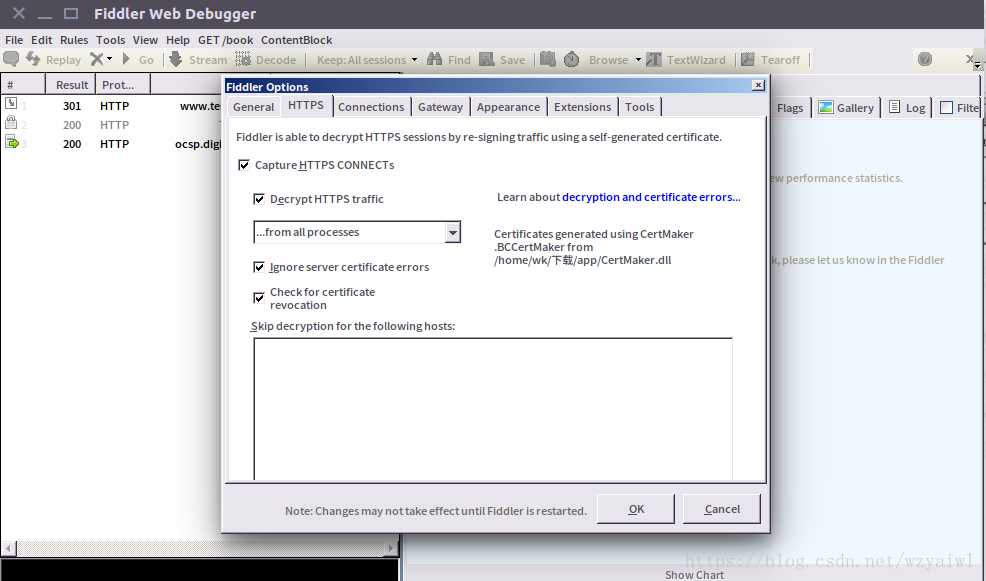
Task: Click the timer stopwatch toolbar icon
Action: (x=572, y=59)
